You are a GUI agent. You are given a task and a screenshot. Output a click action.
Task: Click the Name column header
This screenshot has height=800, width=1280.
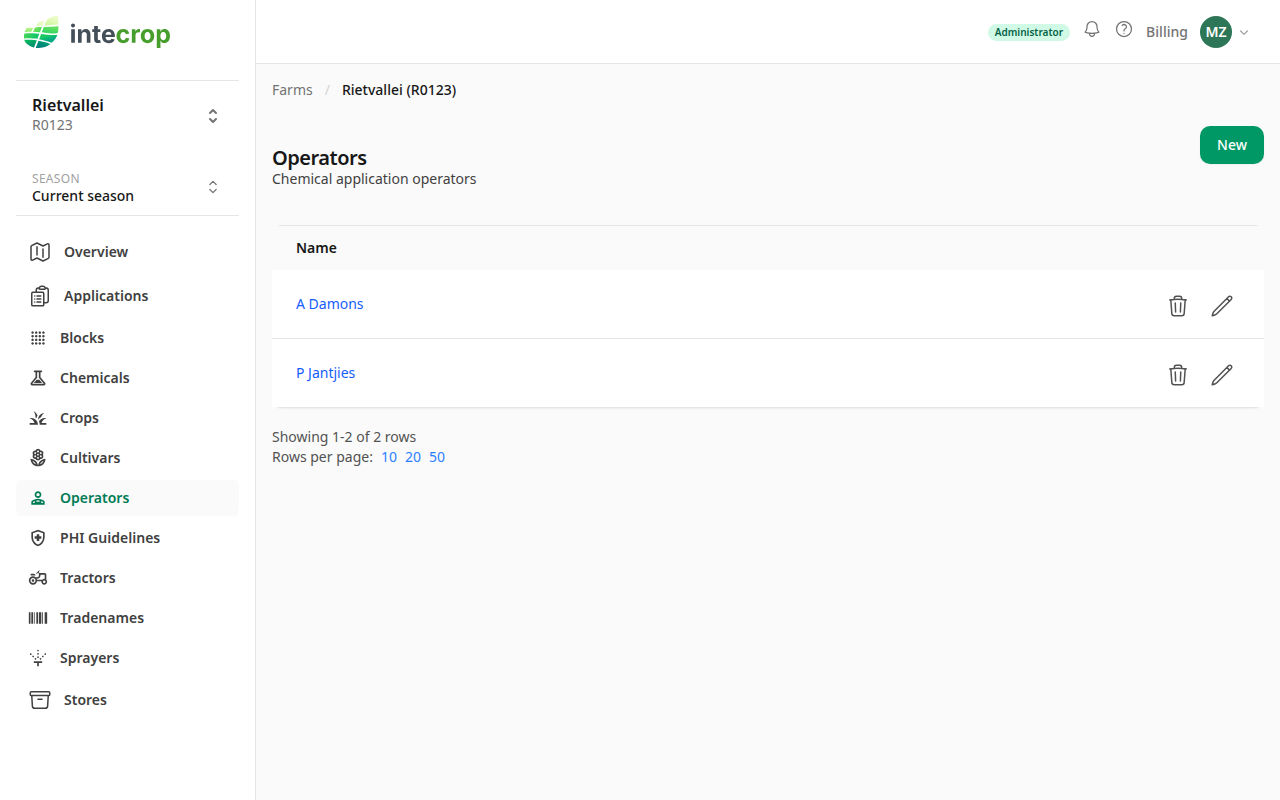pos(316,248)
